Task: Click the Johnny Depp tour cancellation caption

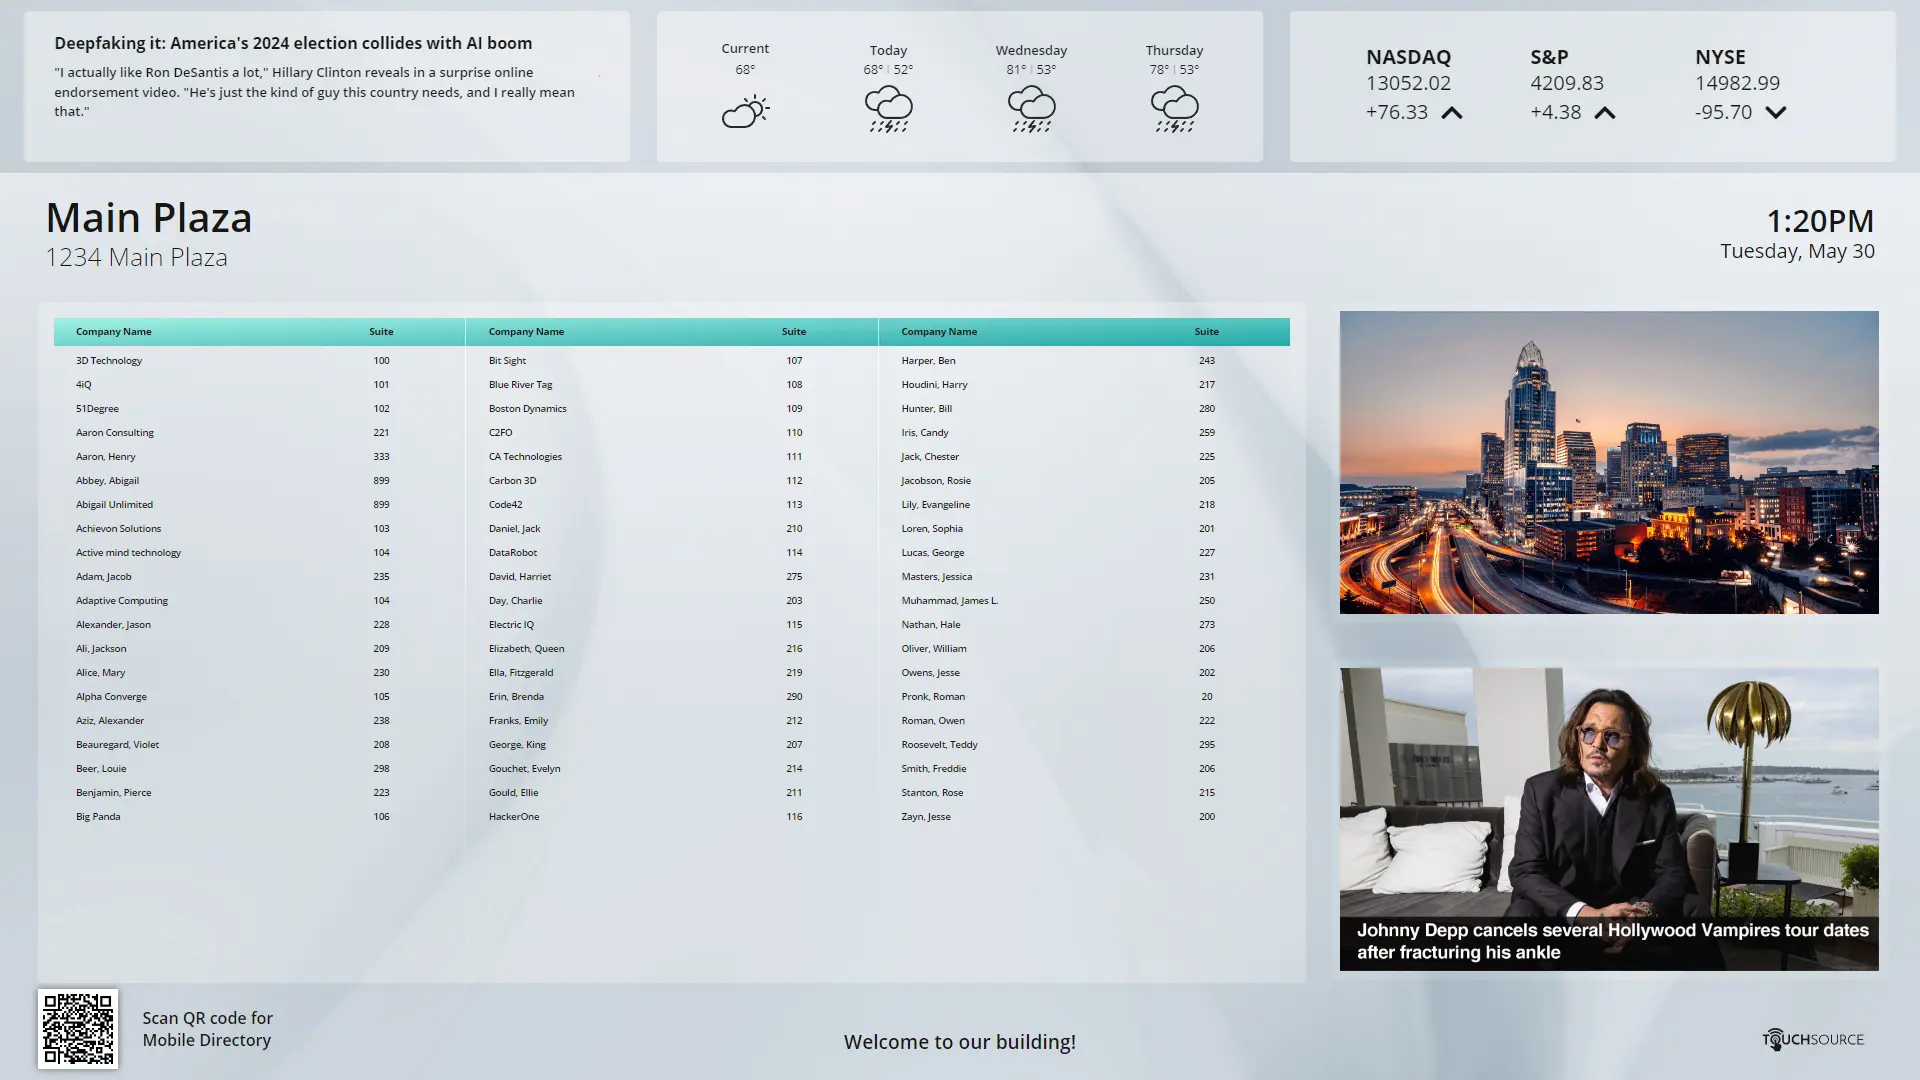Action: [1612, 941]
